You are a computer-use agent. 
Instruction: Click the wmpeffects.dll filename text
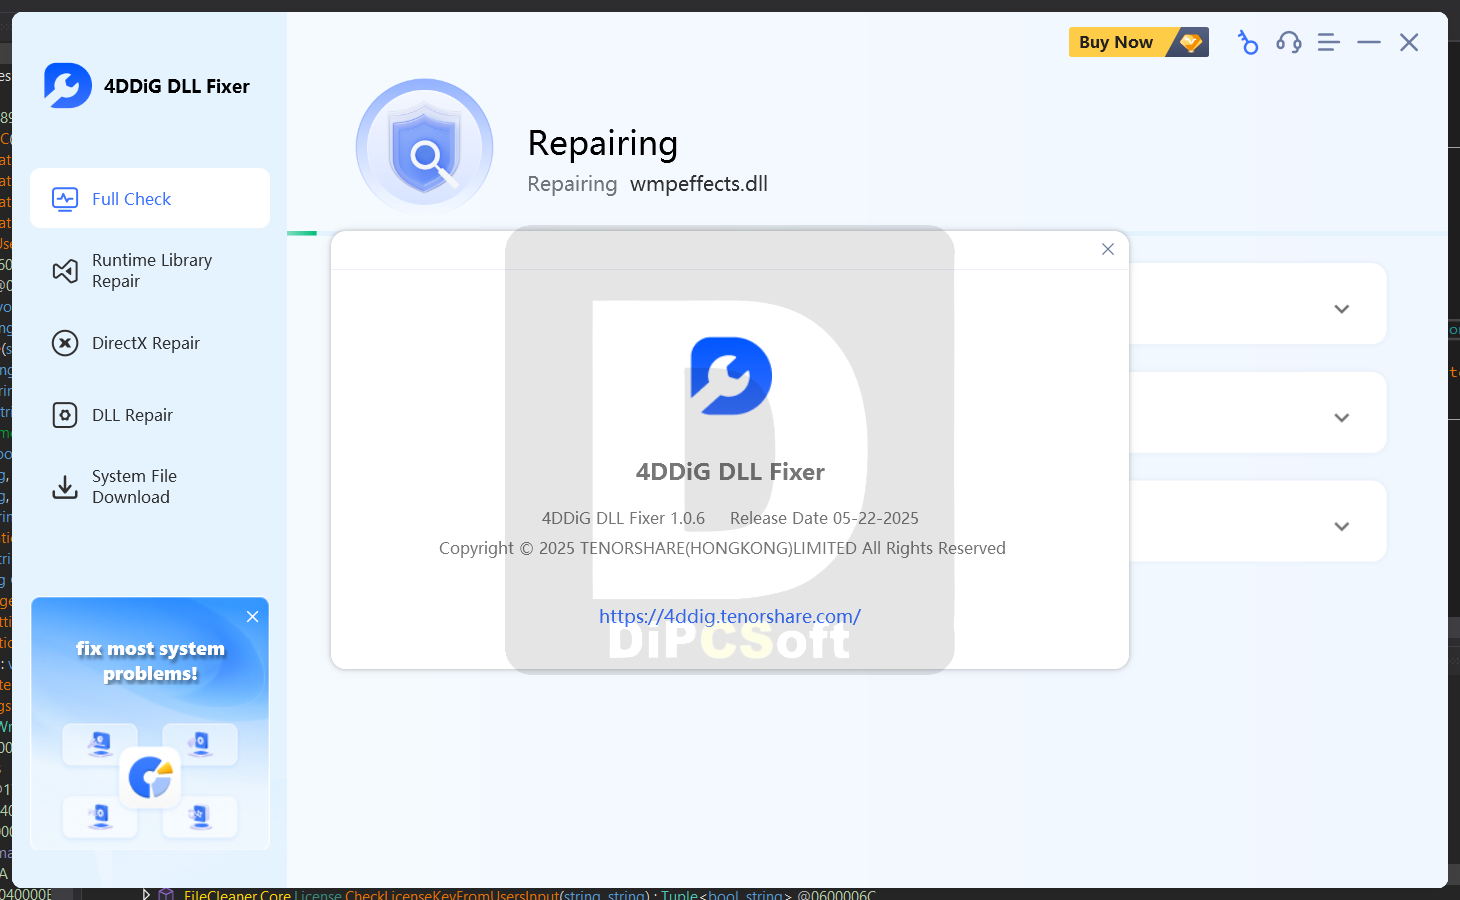(x=699, y=184)
